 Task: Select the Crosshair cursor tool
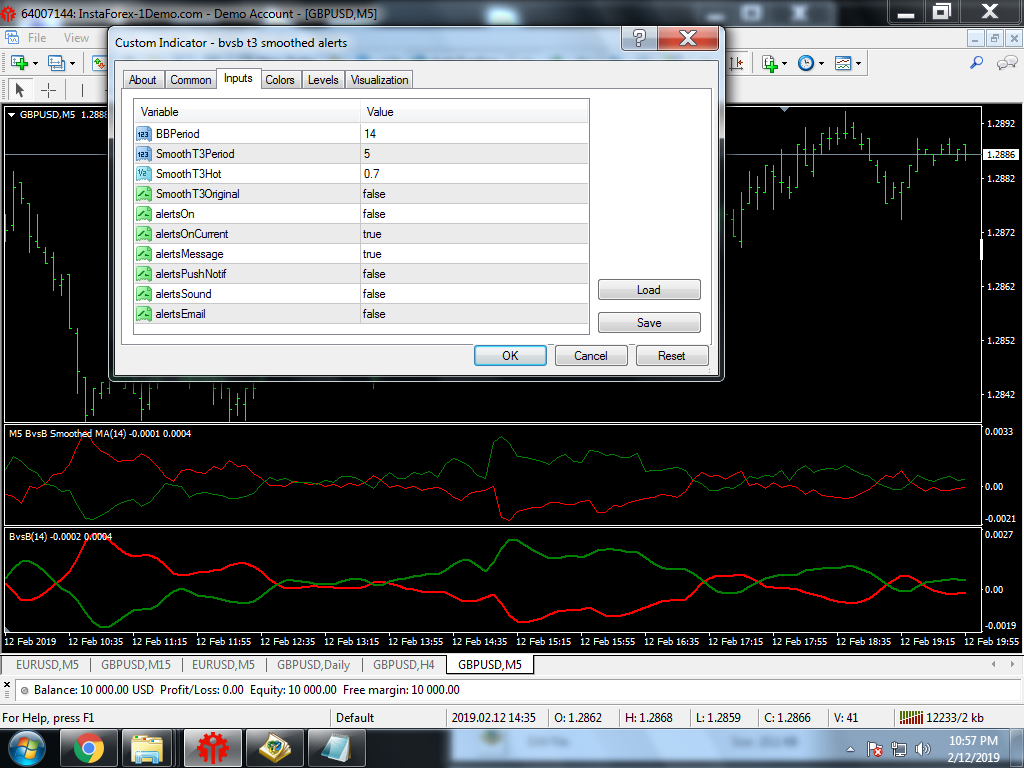click(48, 89)
